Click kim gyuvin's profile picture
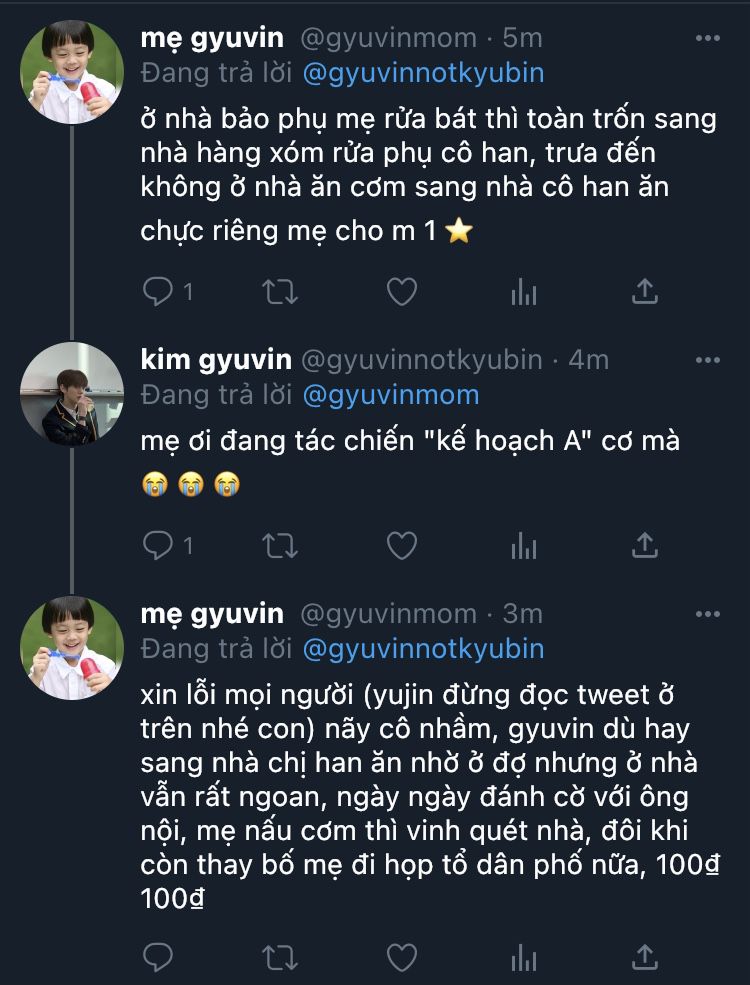Screen dimensions: 750x985 [72, 394]
